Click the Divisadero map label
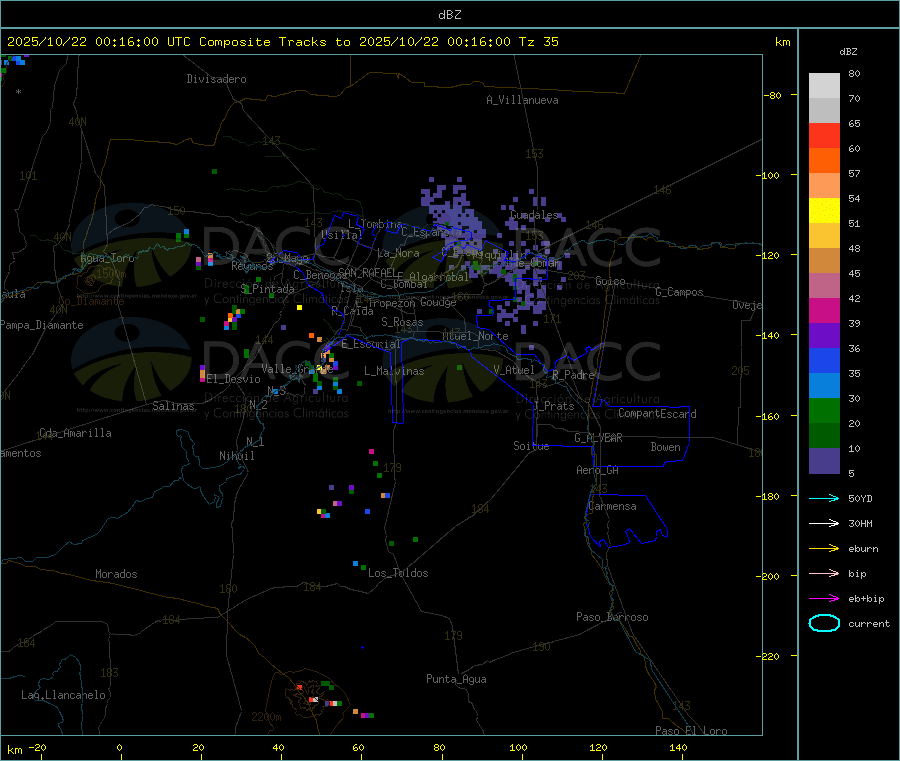 point(216,79)
